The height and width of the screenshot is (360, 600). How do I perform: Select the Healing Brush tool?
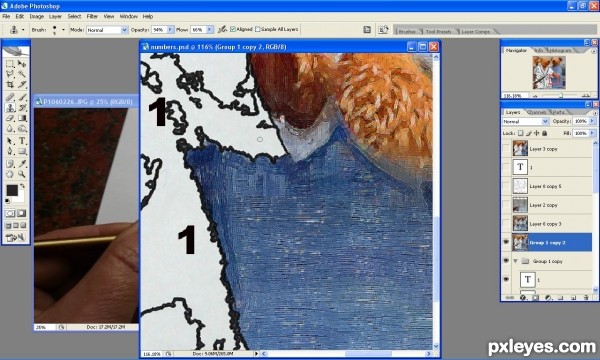click(x=10, y=98)
